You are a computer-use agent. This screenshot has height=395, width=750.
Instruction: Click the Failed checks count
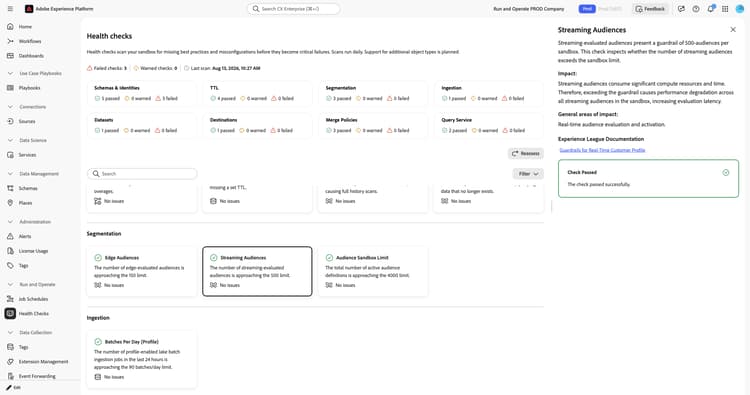click(x=107, y=68)
